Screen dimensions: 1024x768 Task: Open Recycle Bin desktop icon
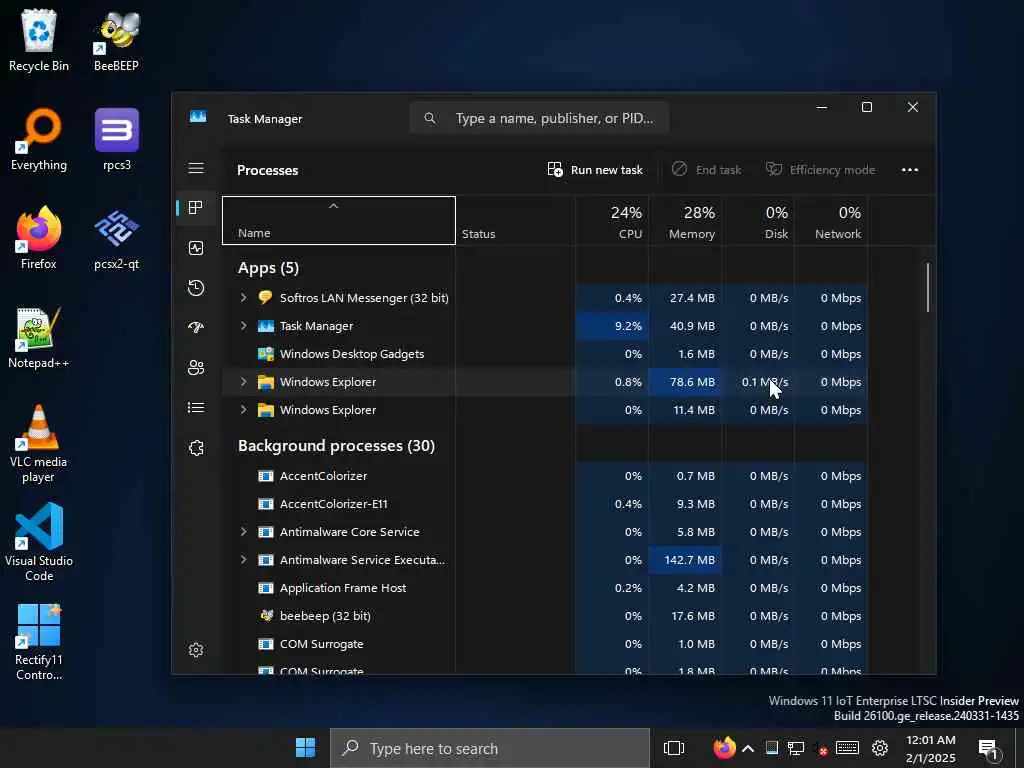click(x=39, y=40)
